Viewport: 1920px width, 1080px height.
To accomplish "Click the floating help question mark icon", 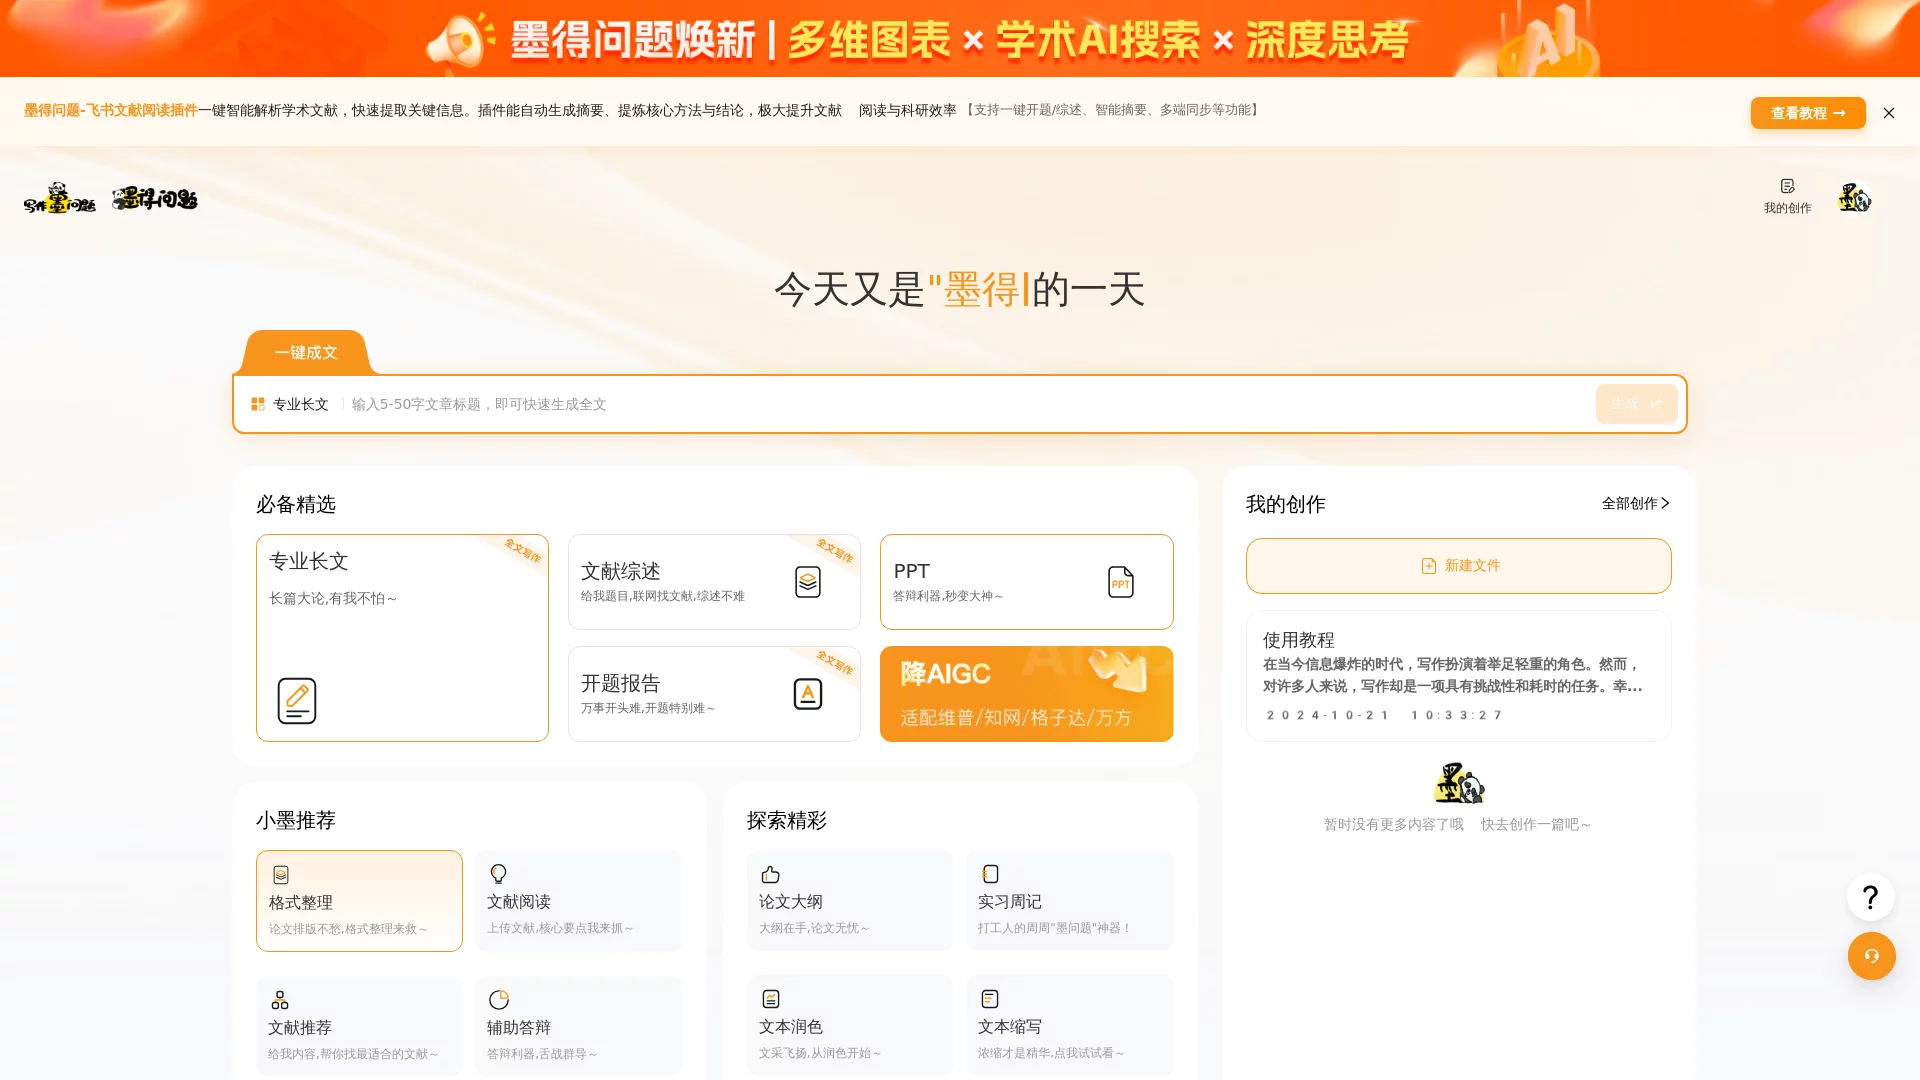I will (x=1870, y=896).
